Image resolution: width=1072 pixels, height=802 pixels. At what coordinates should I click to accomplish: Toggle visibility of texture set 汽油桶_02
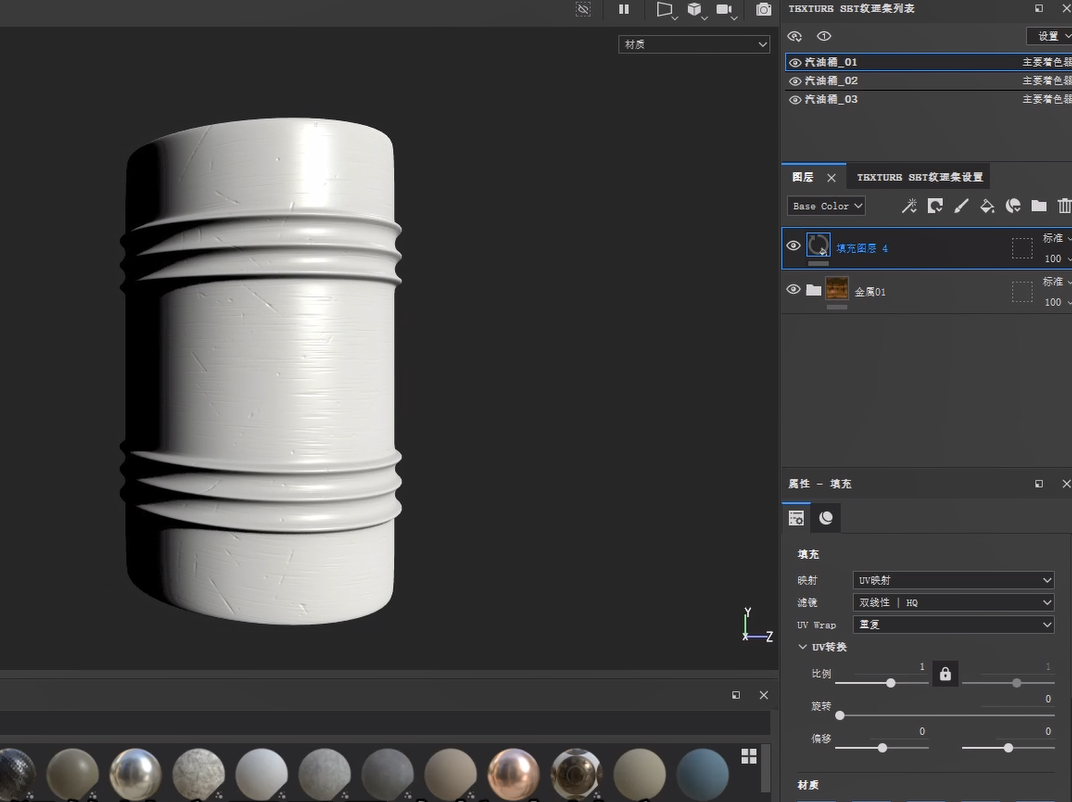coord(795,81)
